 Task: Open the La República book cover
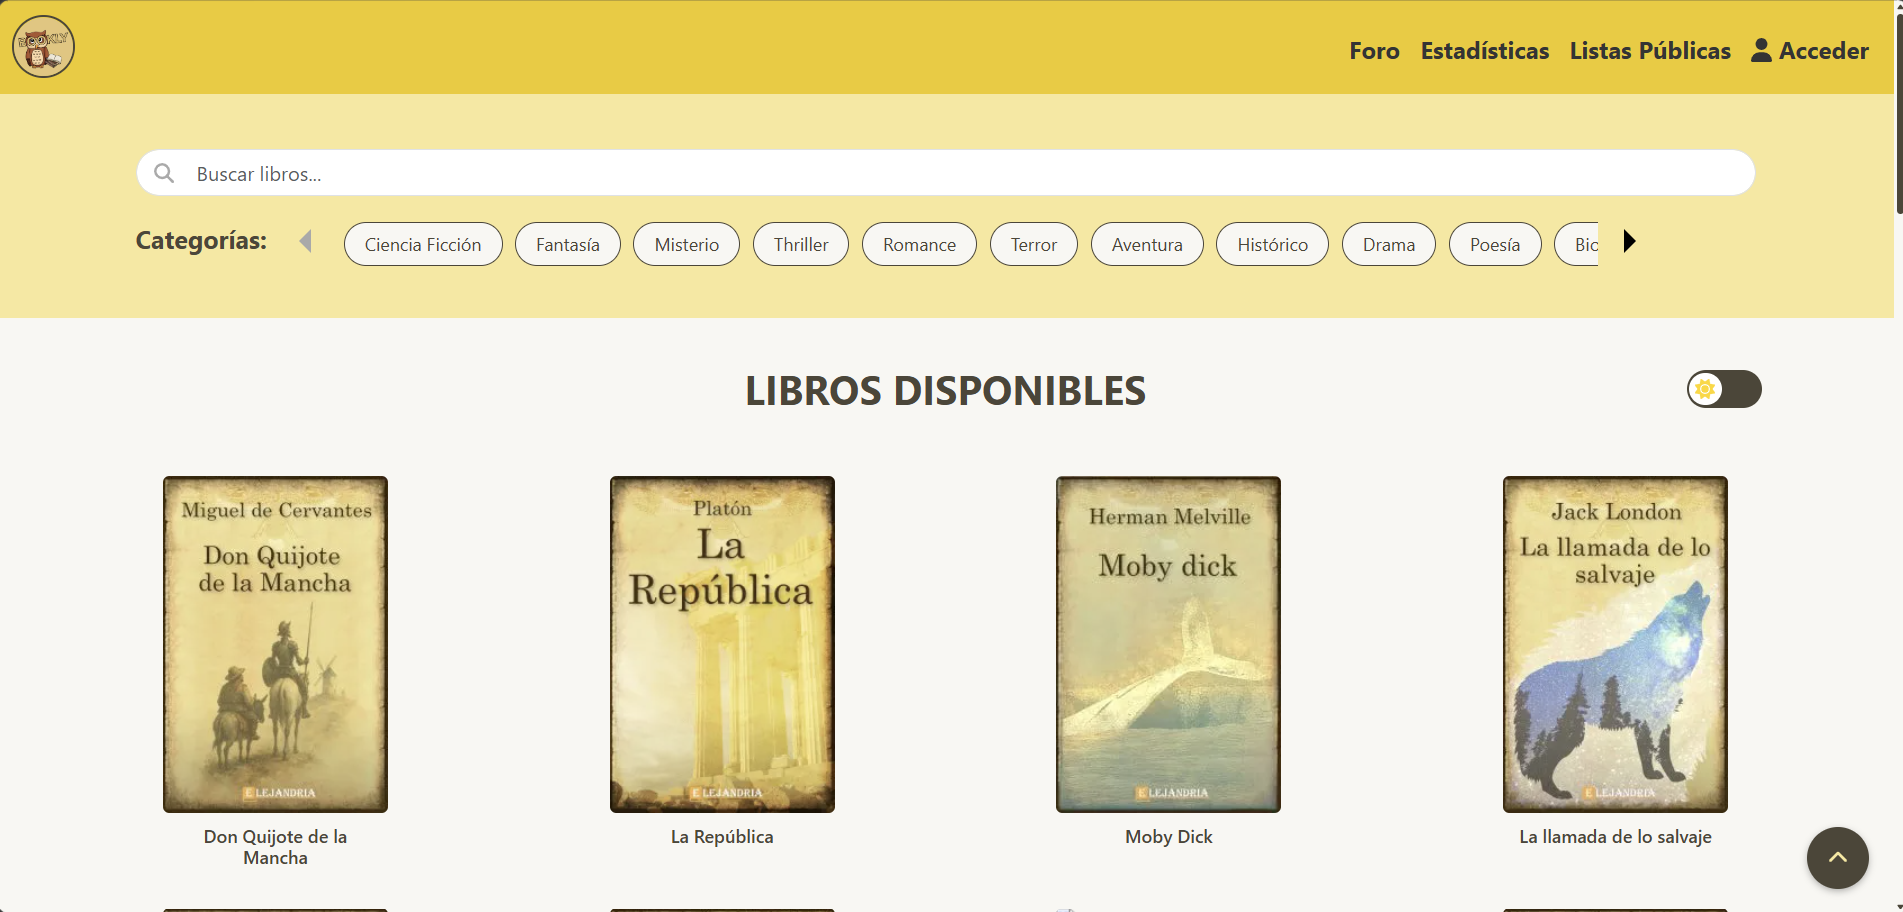pos(722,644)
